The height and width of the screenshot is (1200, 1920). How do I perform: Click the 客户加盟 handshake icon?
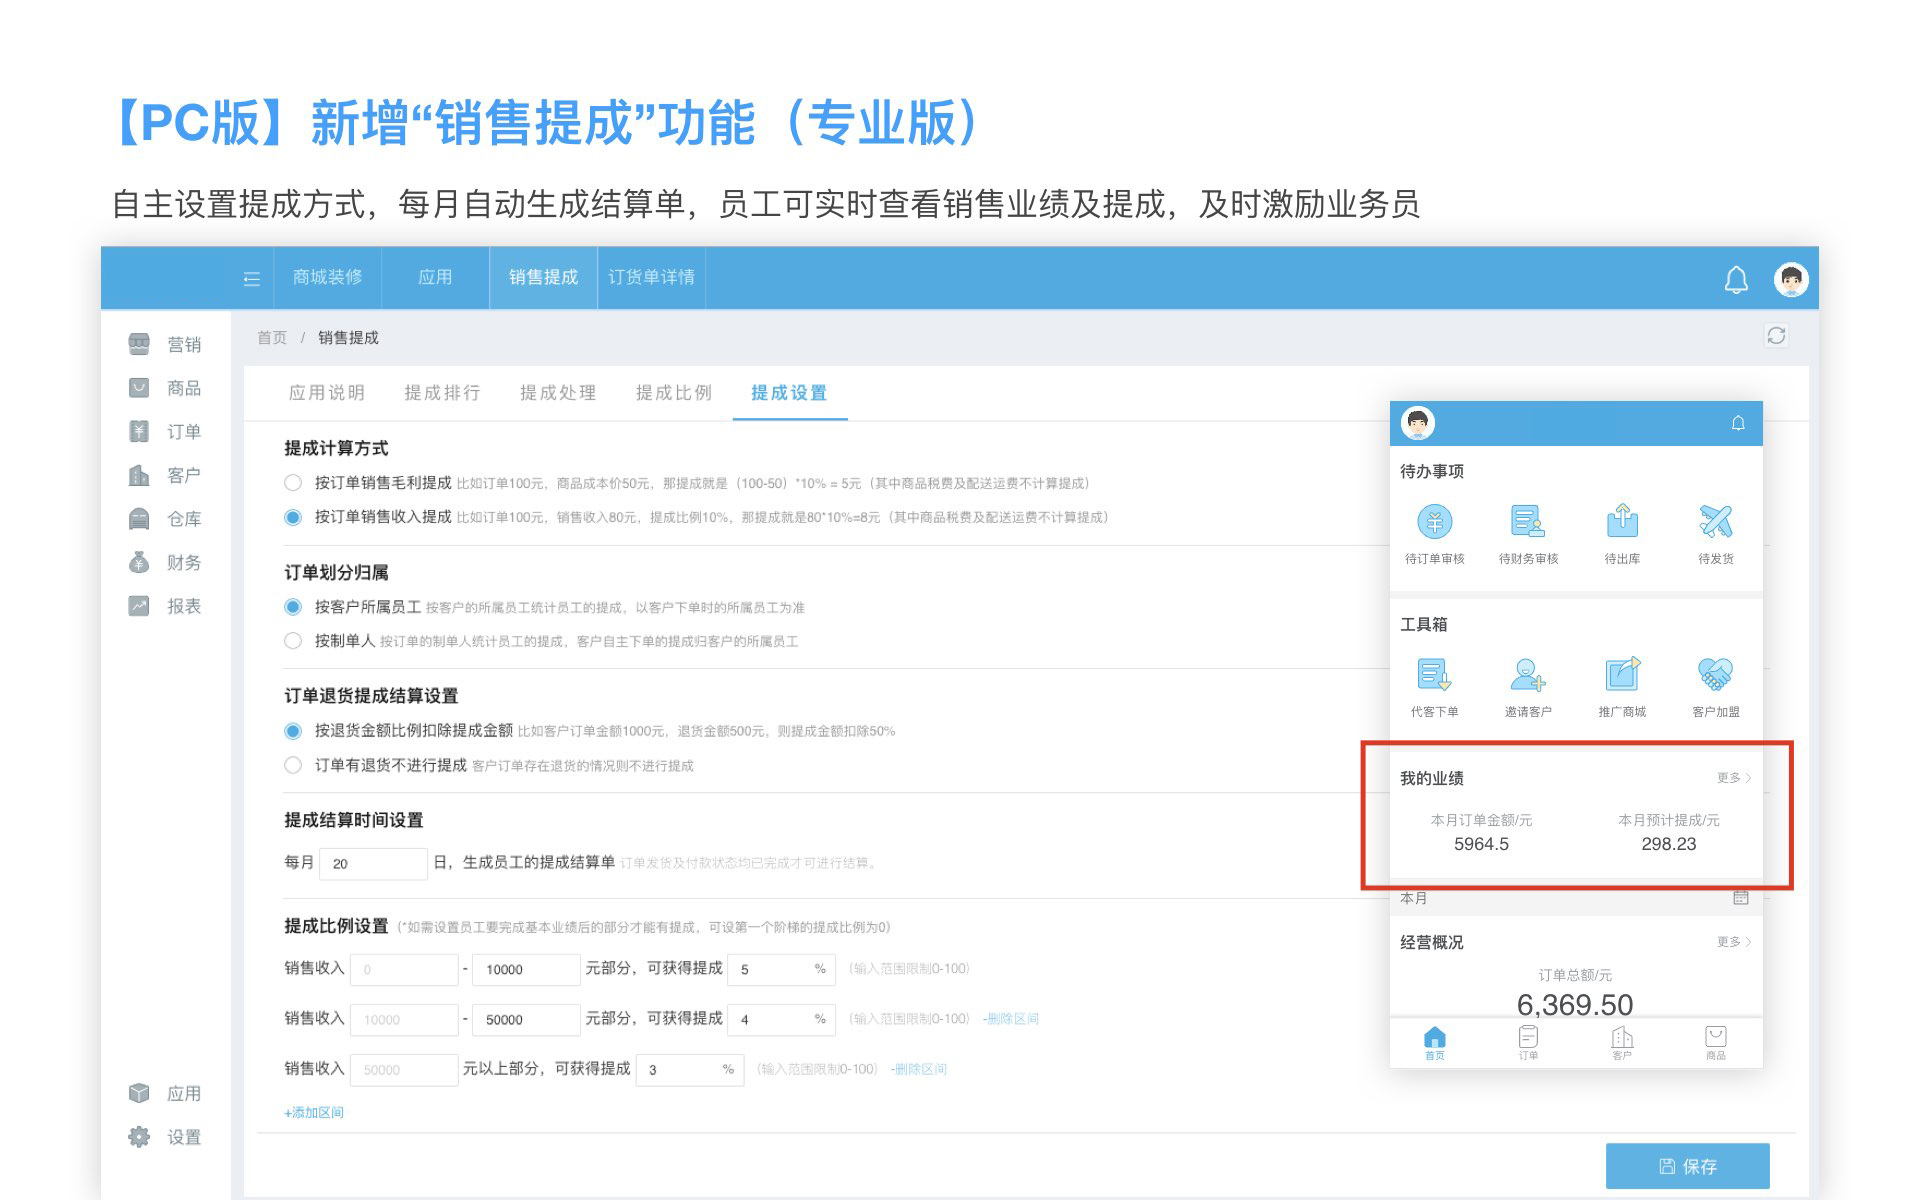[x=1715, y=675]
